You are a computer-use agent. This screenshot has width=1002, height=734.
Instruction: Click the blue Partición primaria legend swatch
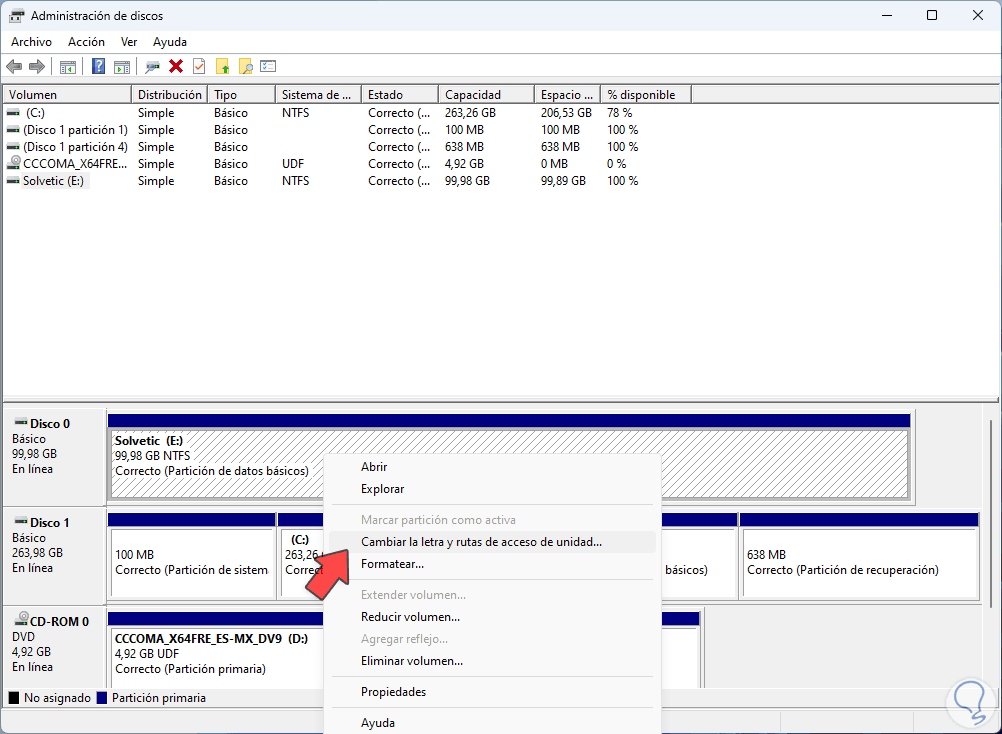point(102,698)
